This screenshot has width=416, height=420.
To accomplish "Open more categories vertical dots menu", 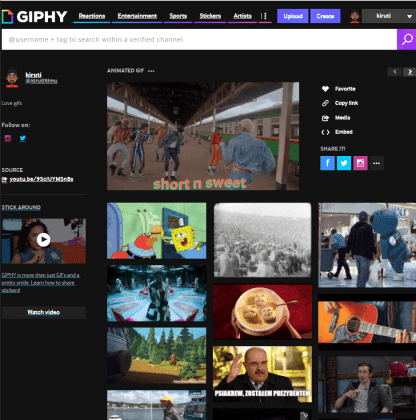I will [x=264, y=16].
